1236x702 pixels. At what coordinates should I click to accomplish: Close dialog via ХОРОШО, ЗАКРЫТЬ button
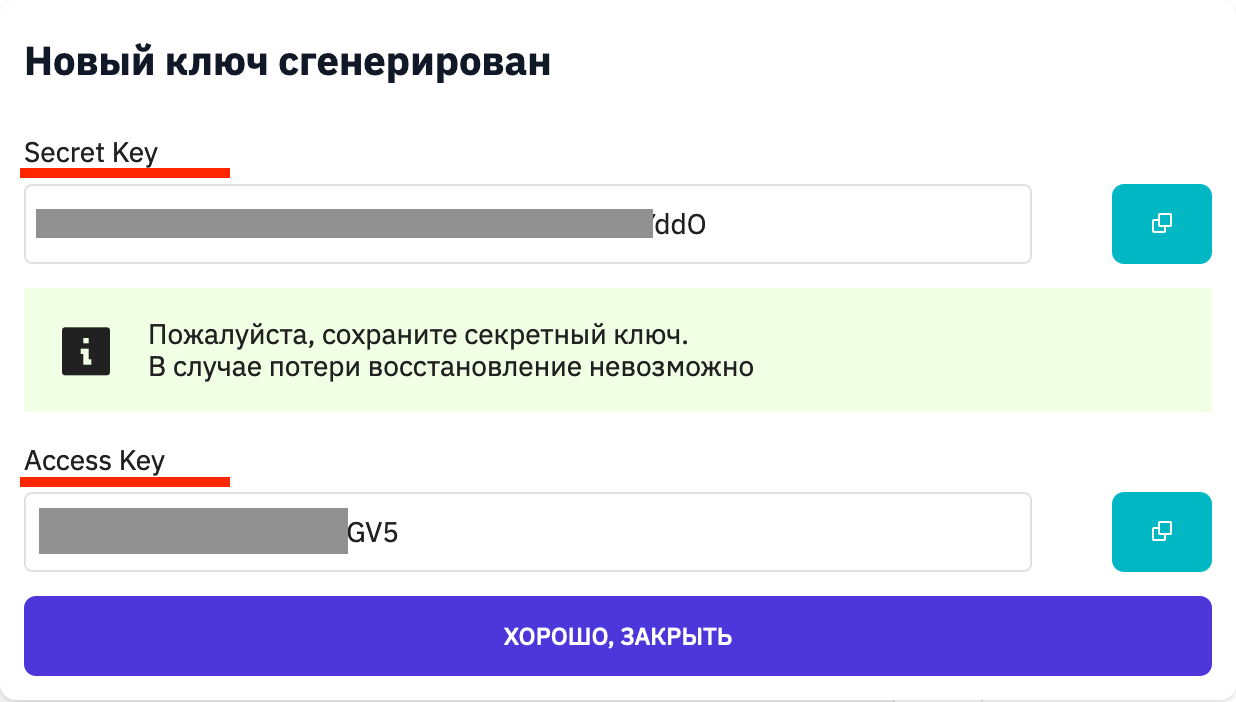618,636
